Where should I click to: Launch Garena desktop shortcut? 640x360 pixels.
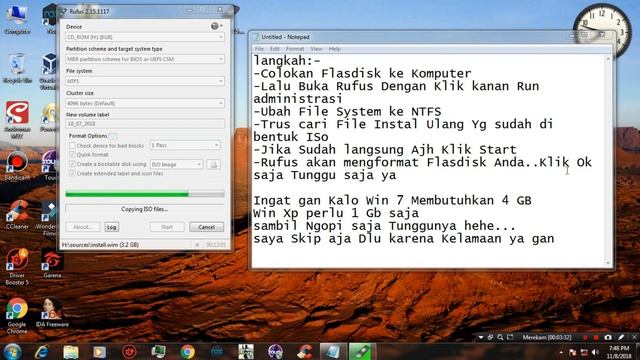pyautogui.click(x=52, y=264)
